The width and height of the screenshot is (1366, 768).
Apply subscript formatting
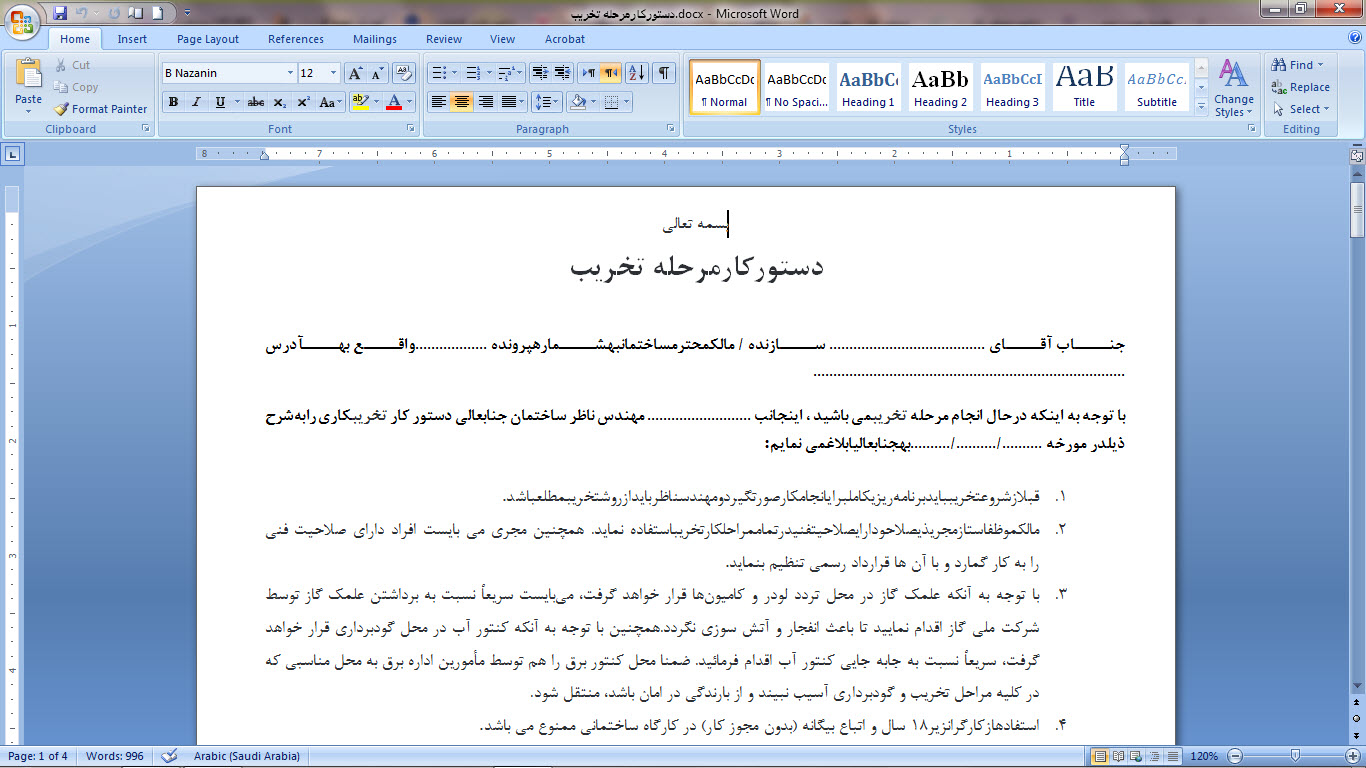(280, 102)
